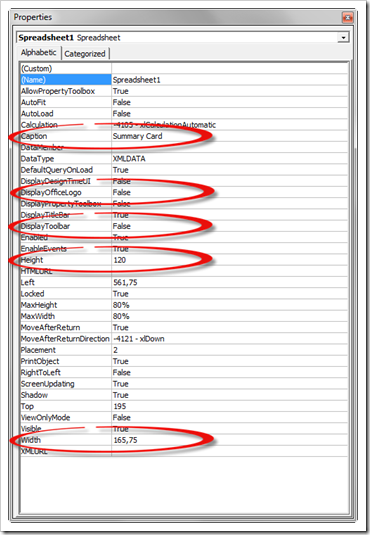
Task: Select the Placement property
Action: tap(38, 350)
